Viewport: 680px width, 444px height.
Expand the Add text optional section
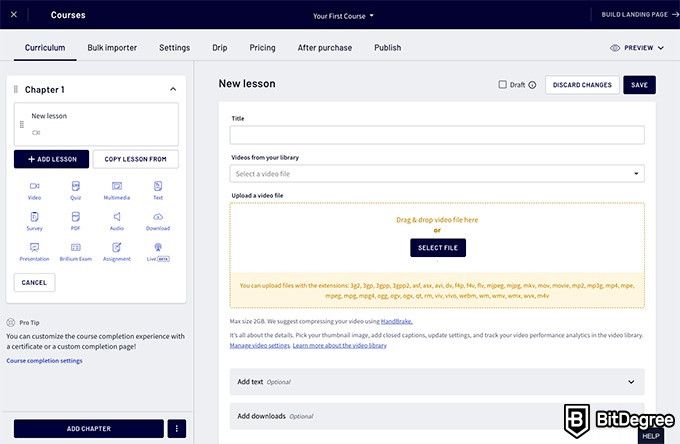(437, 382)
